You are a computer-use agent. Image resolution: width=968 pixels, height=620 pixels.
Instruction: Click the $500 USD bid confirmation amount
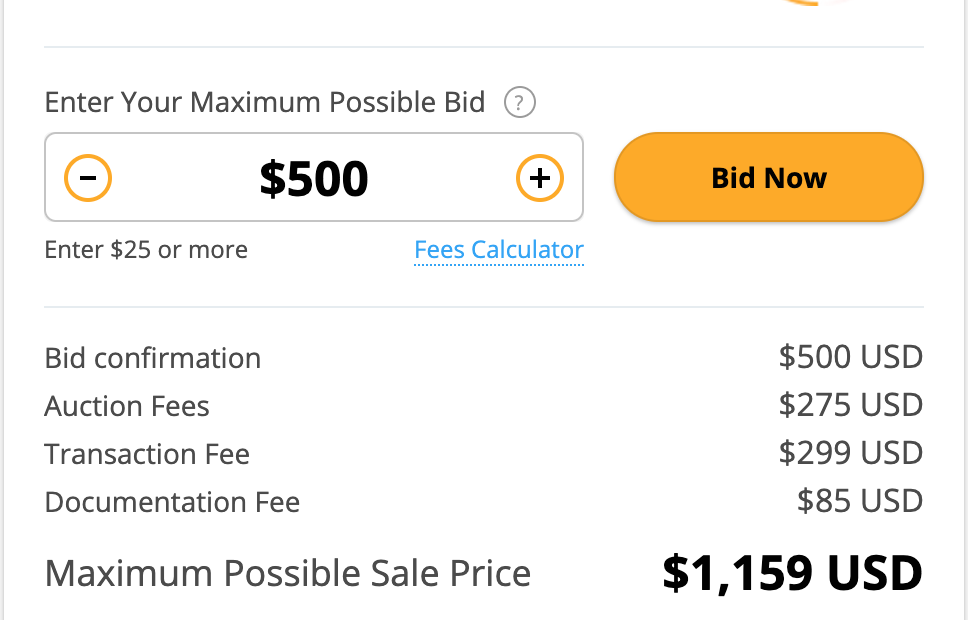[x=851, y=357]
